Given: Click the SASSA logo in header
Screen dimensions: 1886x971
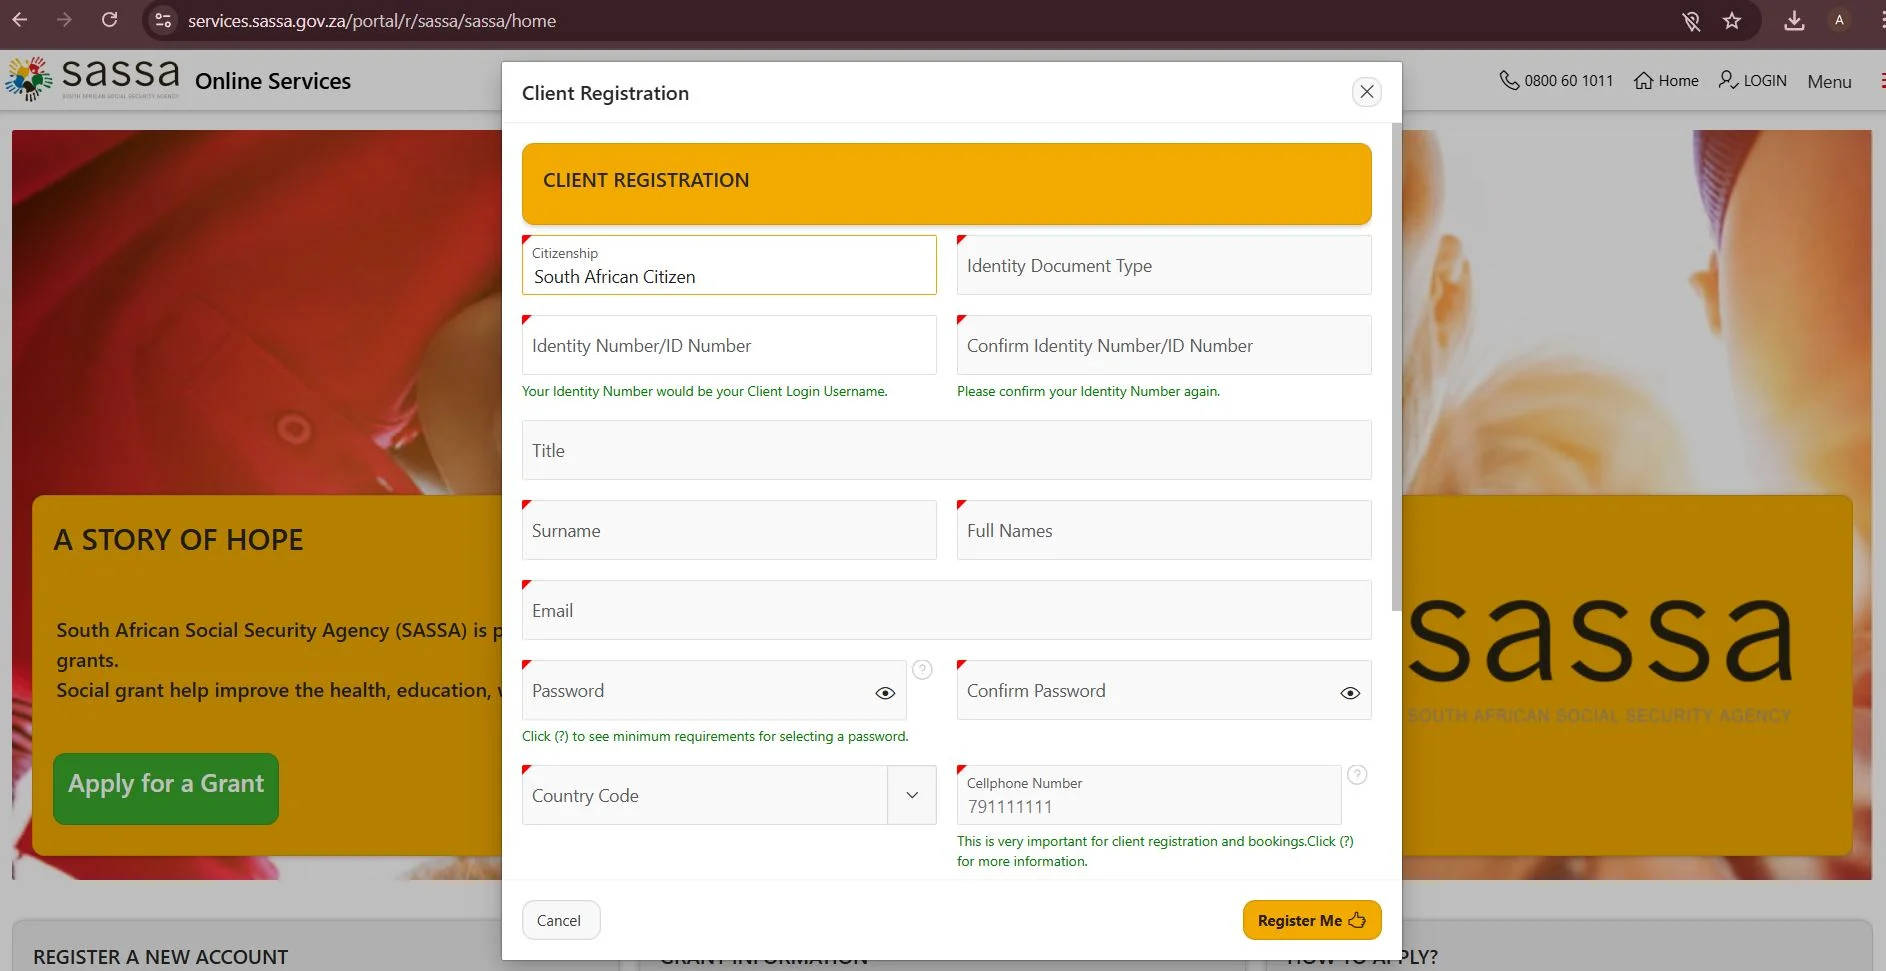Looking at the screenshot, I should (93, 79).
